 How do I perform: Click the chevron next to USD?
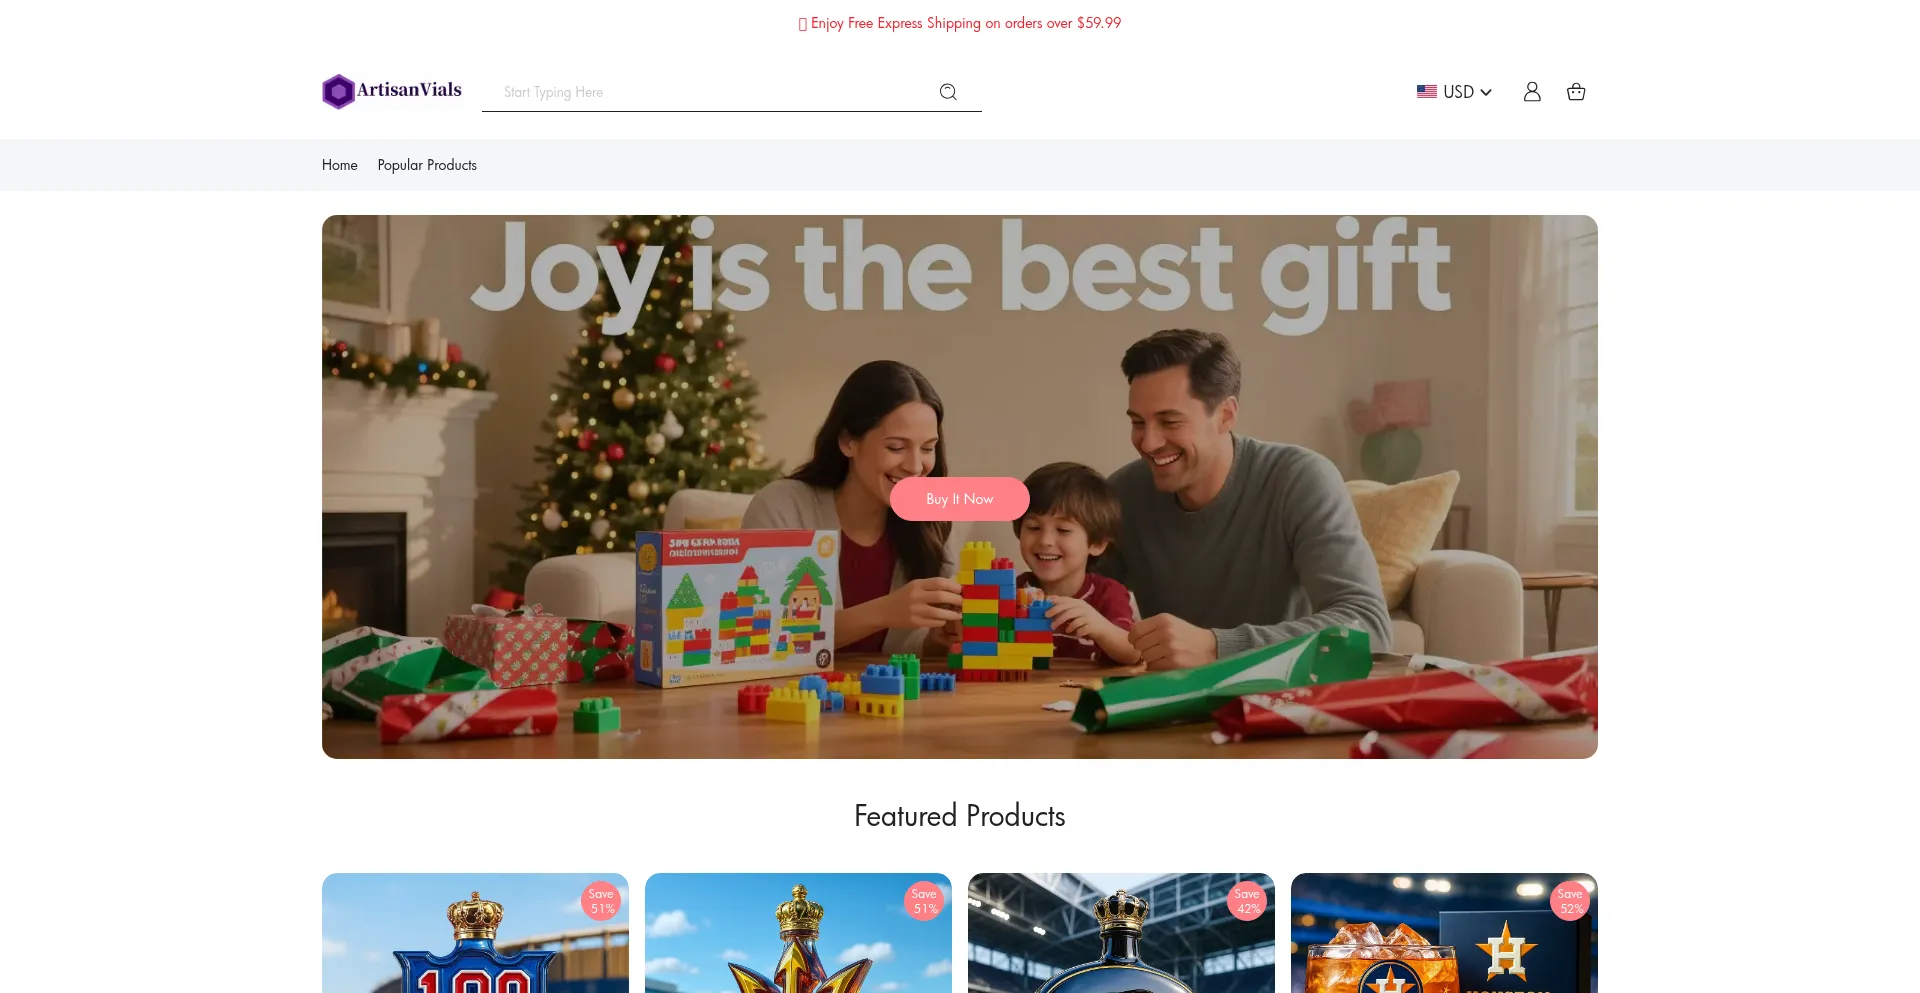coord(1486,92)
